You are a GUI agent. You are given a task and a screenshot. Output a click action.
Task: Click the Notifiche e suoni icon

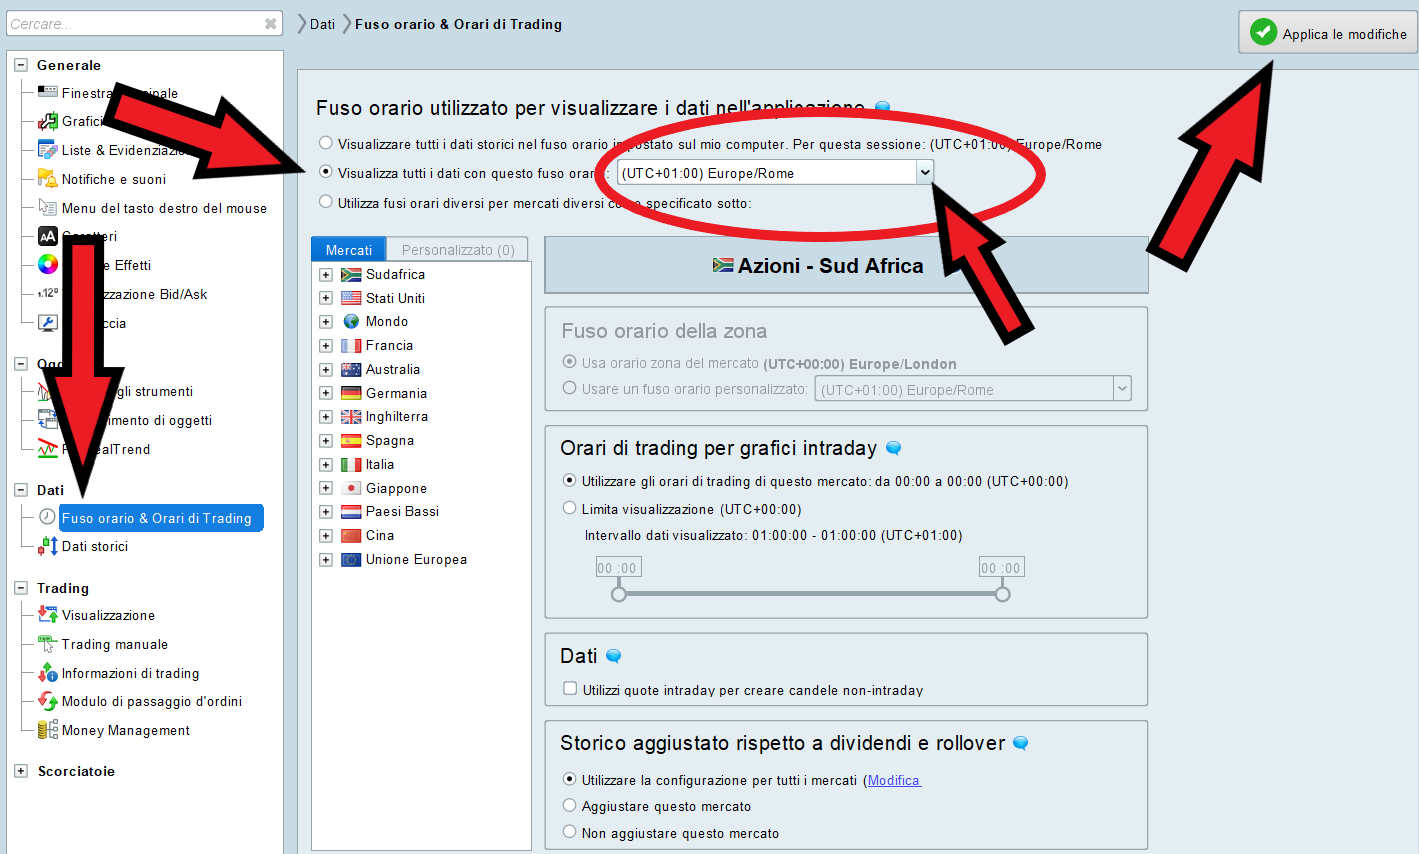(47, 178)
